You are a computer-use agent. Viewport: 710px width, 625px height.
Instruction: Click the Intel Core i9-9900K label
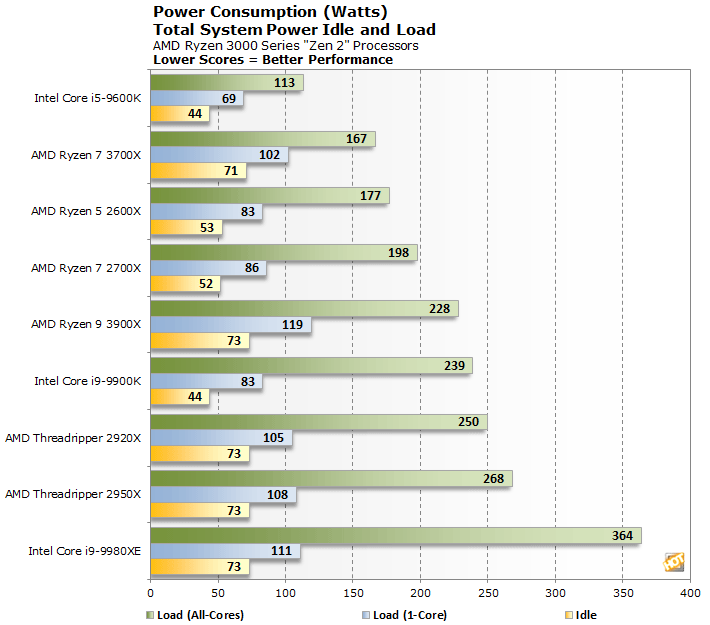88,381
